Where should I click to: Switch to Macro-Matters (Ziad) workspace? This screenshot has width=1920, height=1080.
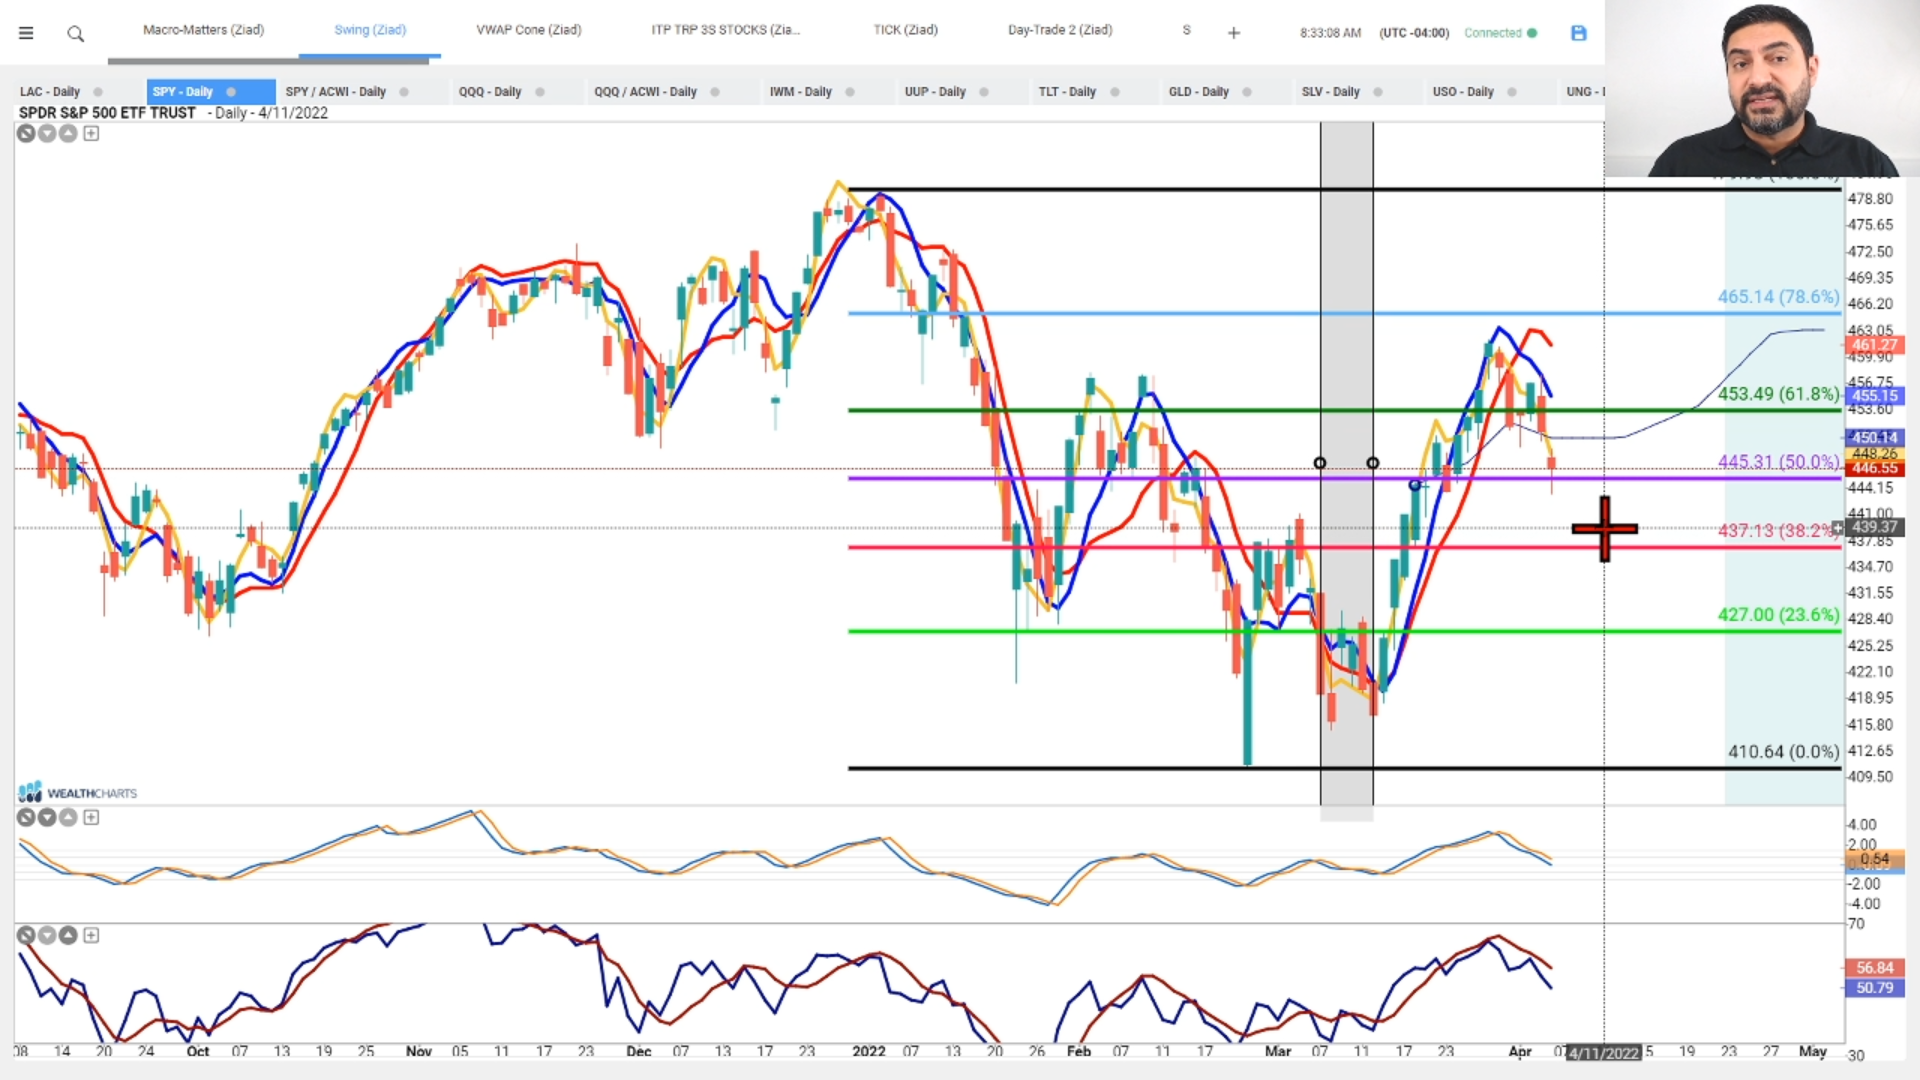click(203, 30)
